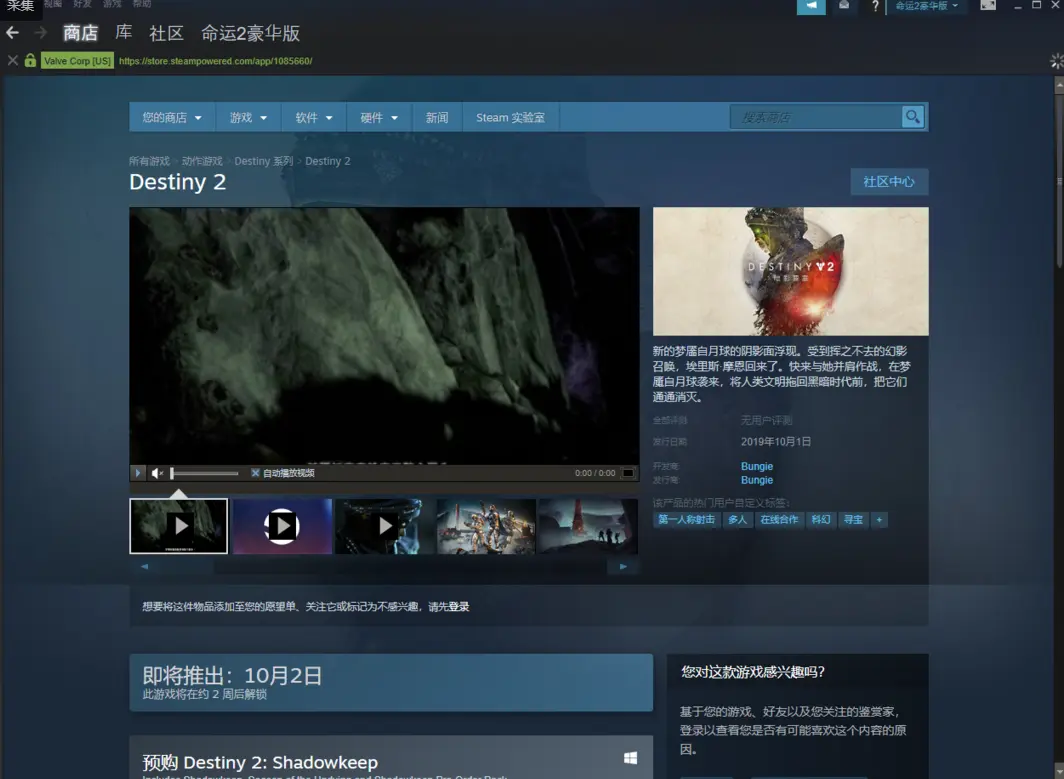Click the search magnifier button

pyautogui.click(x=913, y=117)
